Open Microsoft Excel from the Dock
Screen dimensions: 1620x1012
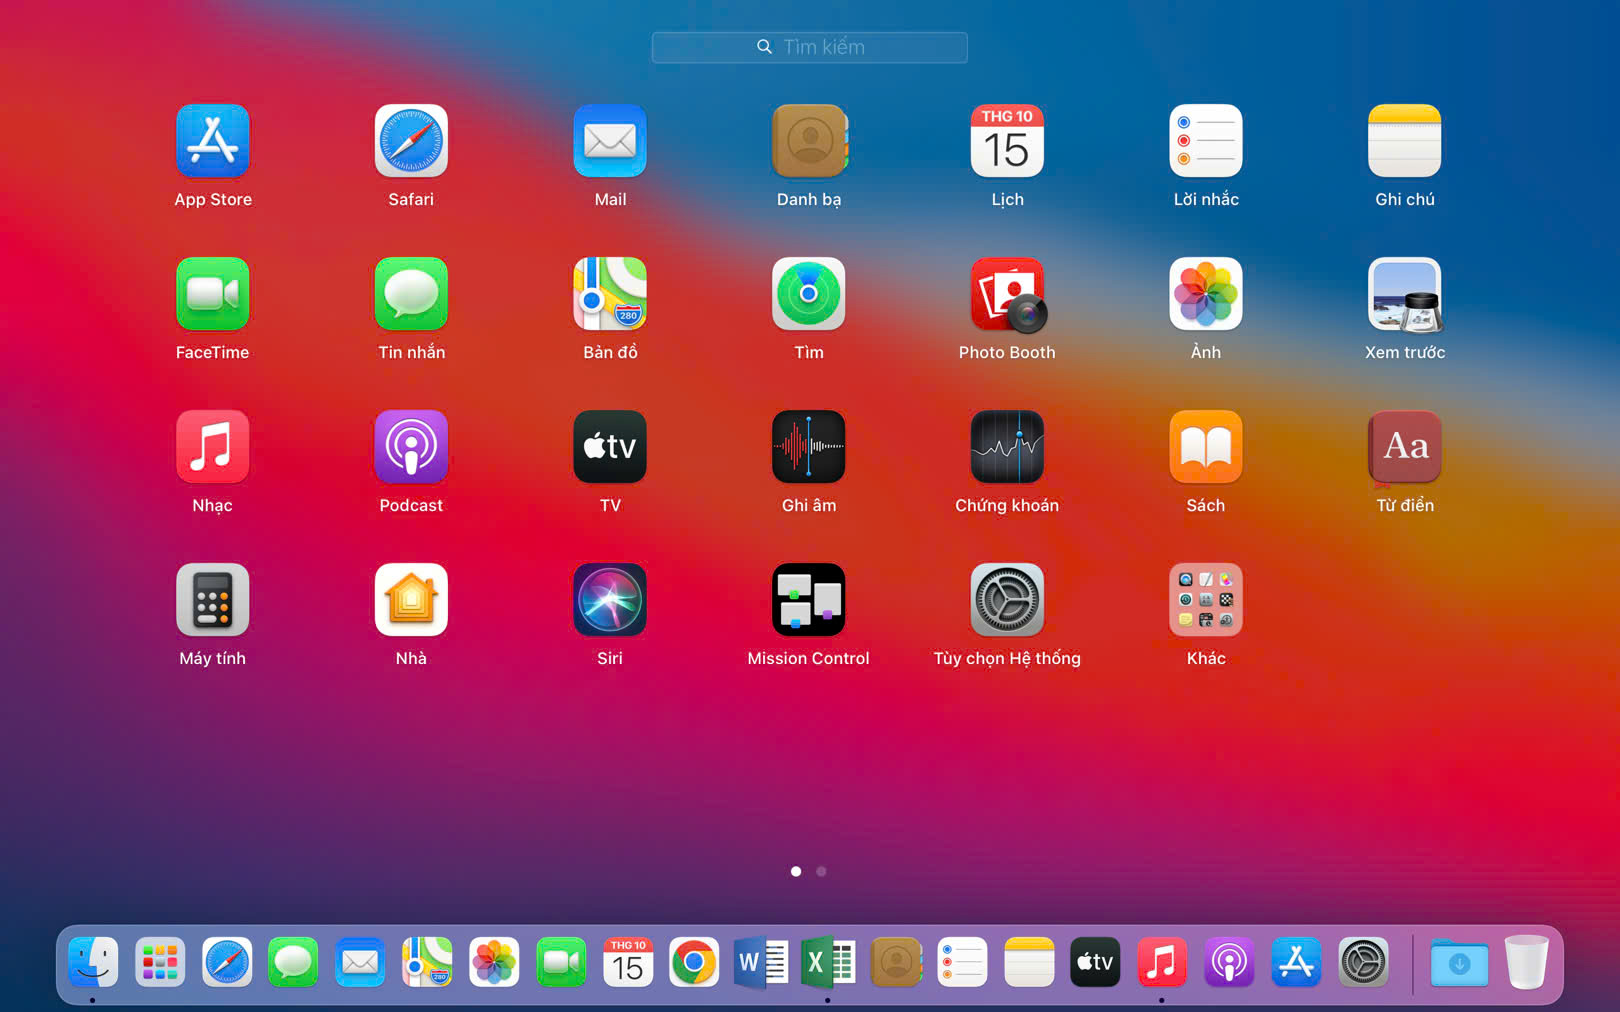point(828,963)
